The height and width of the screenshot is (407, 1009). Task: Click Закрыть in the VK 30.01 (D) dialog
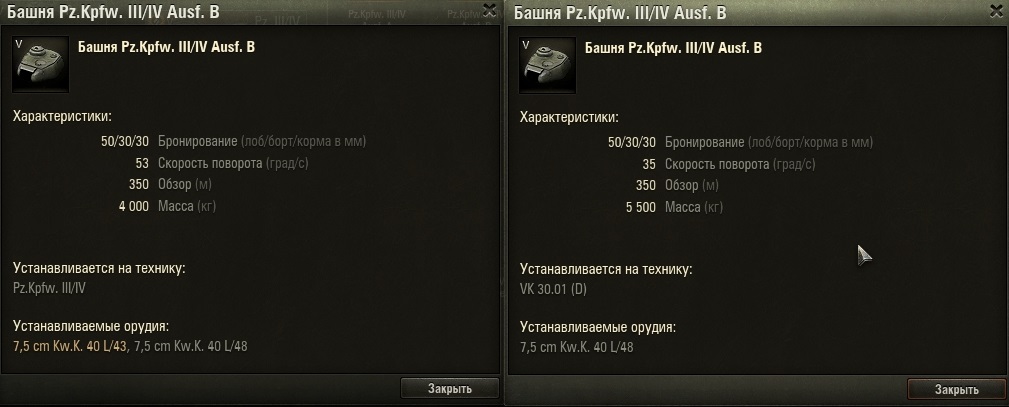click(x=957, y=389)
